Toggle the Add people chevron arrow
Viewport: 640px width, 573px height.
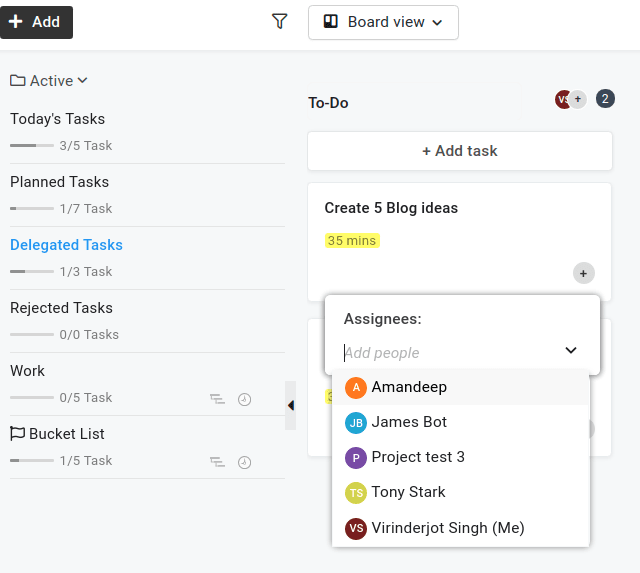click(571, 350)
